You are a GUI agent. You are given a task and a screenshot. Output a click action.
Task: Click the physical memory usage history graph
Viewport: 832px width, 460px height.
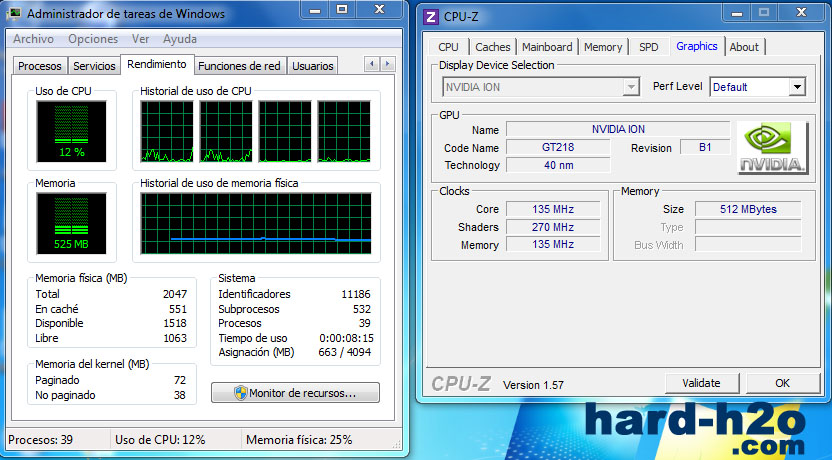tap(256, 223)
